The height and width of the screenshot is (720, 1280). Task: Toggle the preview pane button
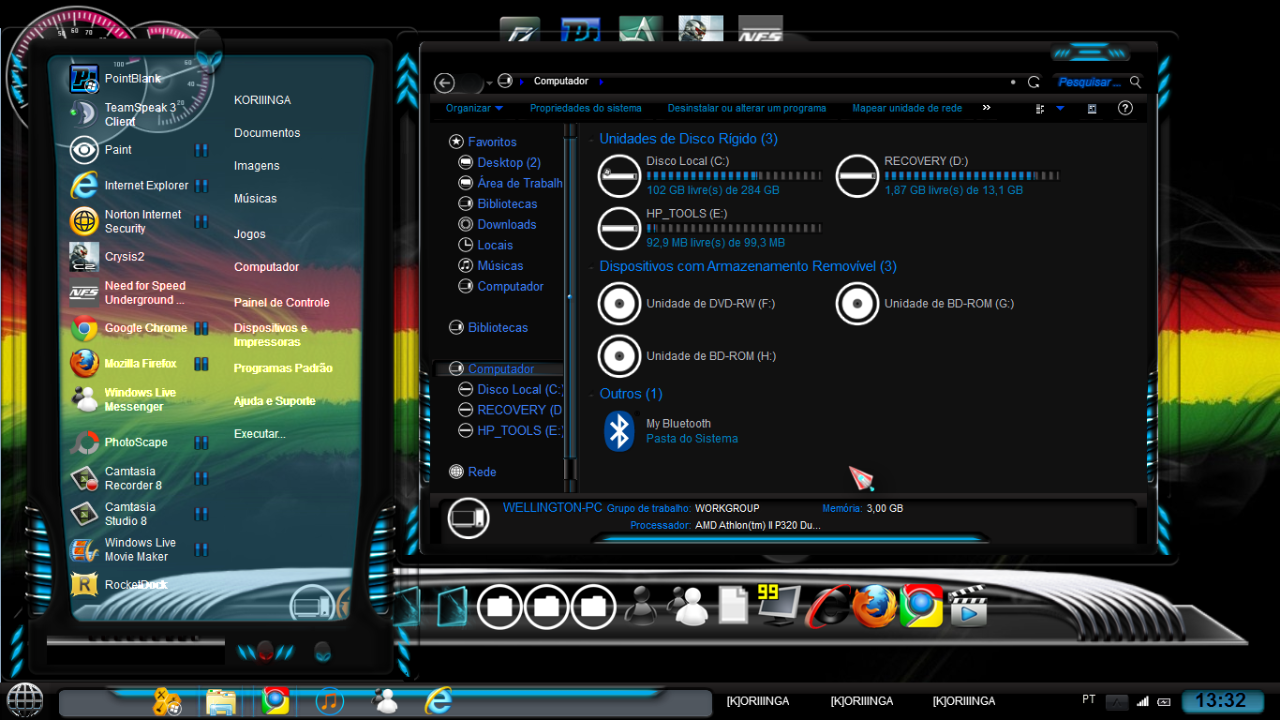1092,108
